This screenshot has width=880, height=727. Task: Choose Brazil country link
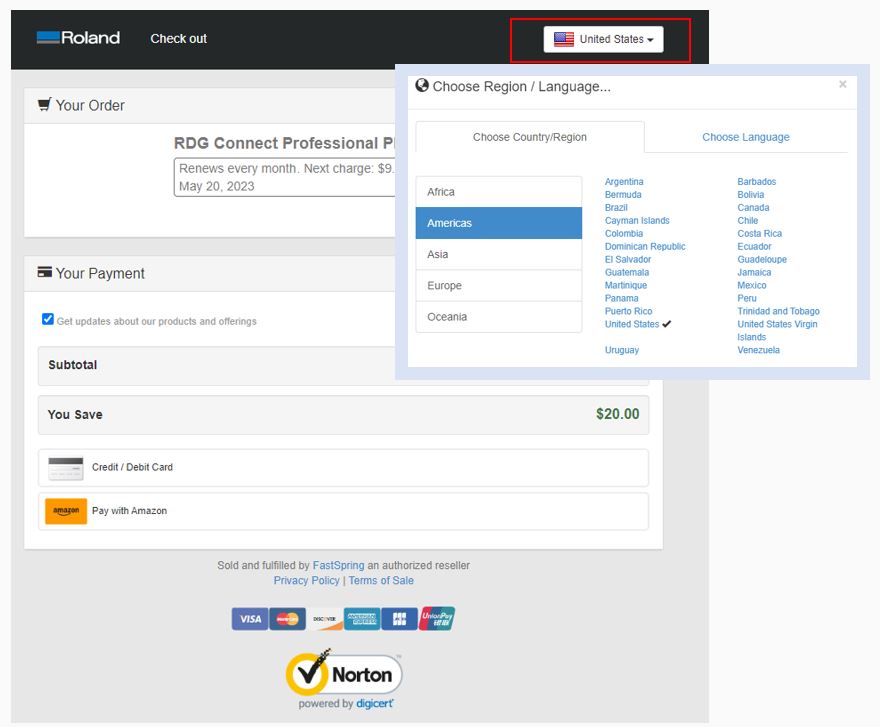[x=616, y=207]
